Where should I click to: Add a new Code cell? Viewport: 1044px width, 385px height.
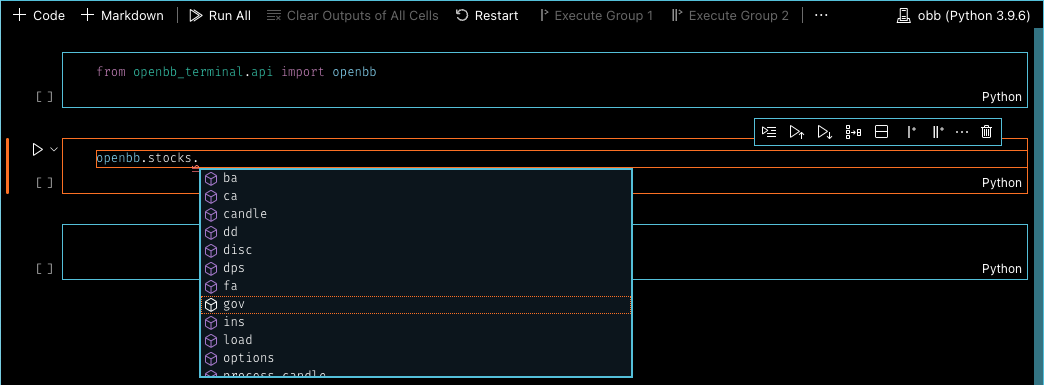pos(39,15)
